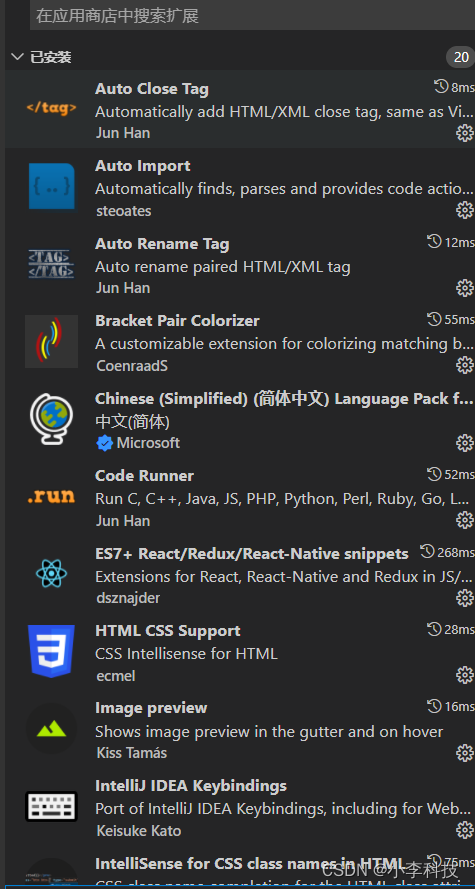This screenshot has height=889, width=475.
Task: Click the Code Runner .run icon
Action: (52, 497)
